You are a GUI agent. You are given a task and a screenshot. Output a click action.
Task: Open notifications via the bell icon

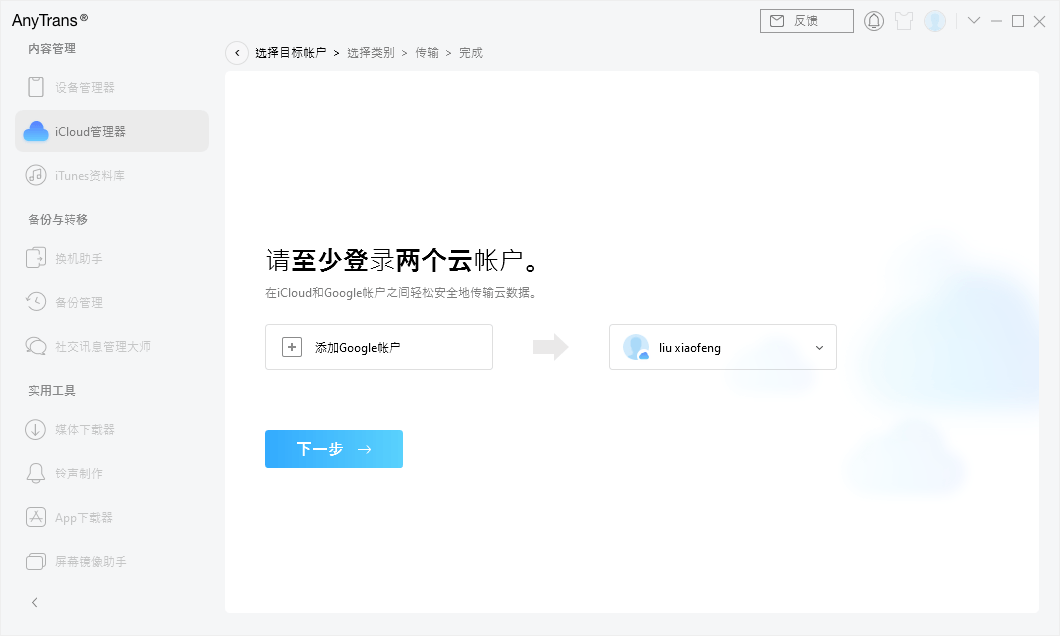873,21
